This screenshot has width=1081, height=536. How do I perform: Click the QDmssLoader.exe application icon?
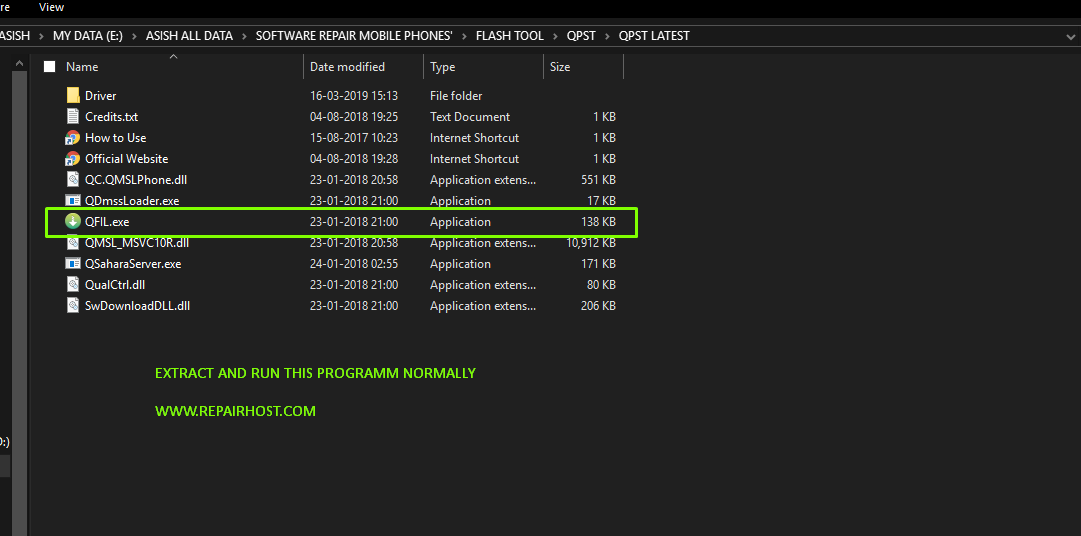[73, 201]
